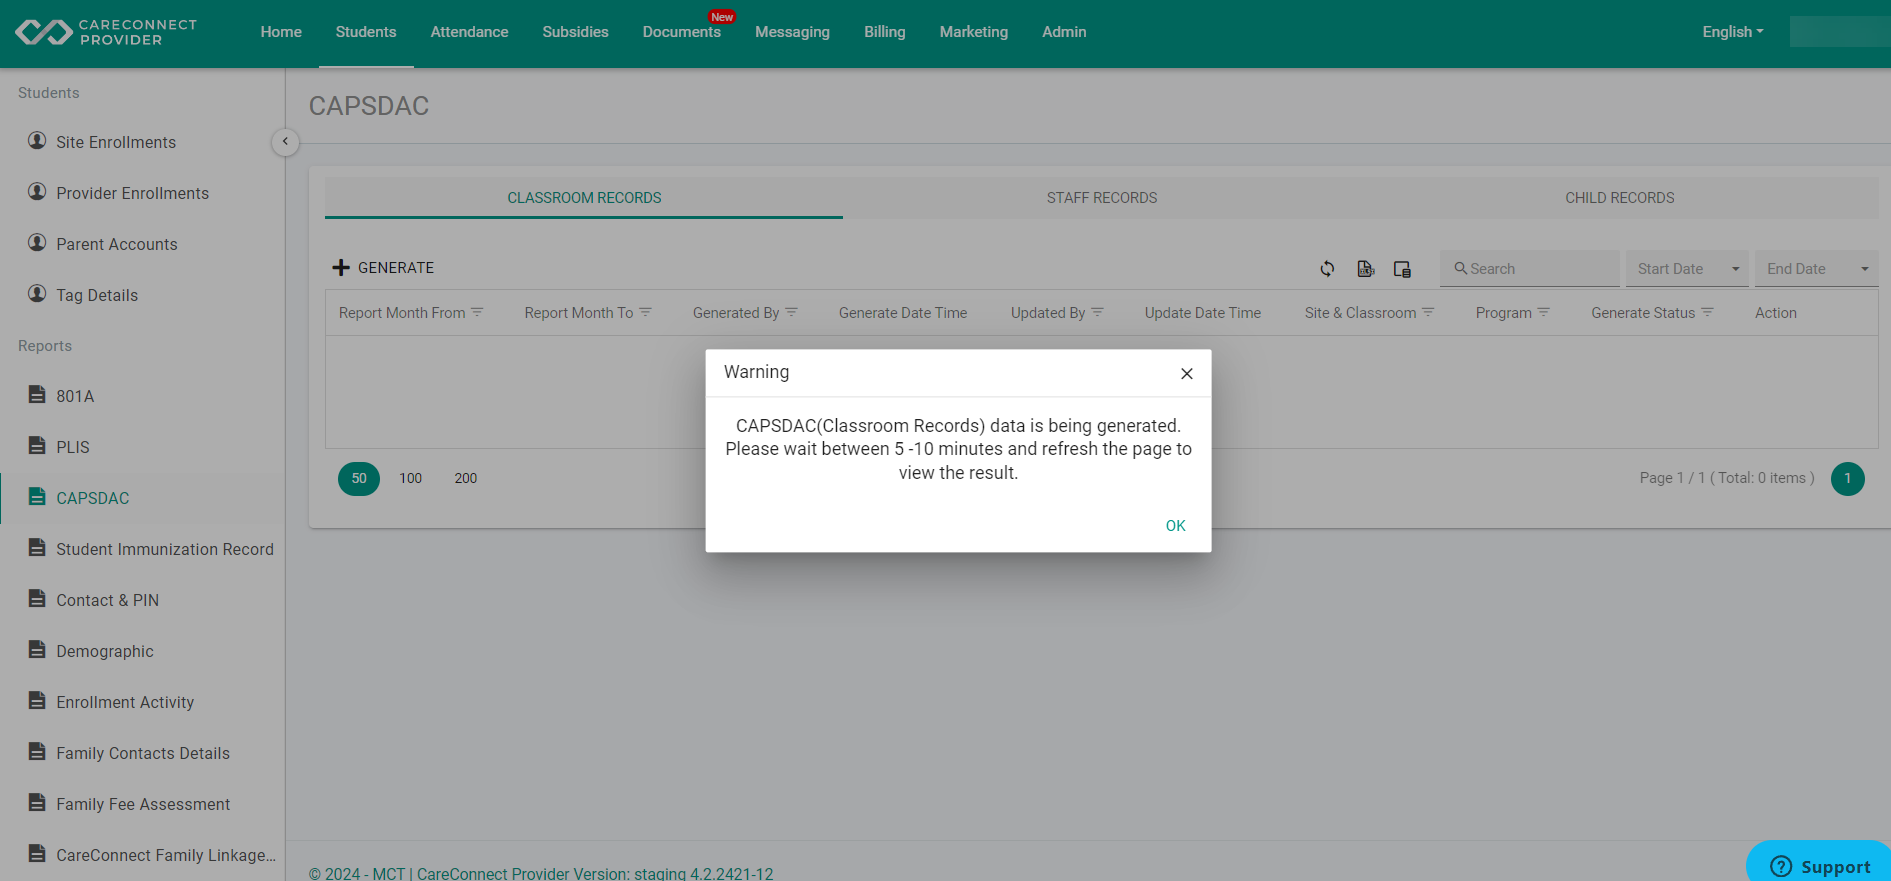Open the Start Date dropdown
Screen dimensions: 1891x881
[1687, 269]
